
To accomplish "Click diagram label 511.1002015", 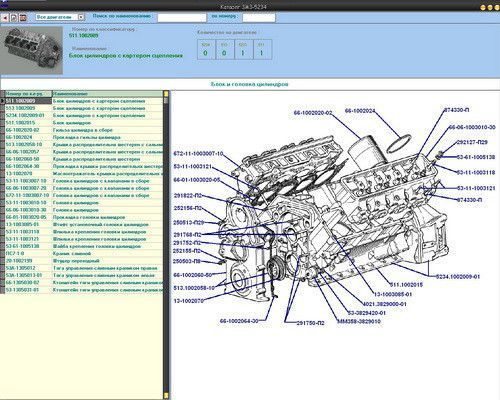I will 406,285.
